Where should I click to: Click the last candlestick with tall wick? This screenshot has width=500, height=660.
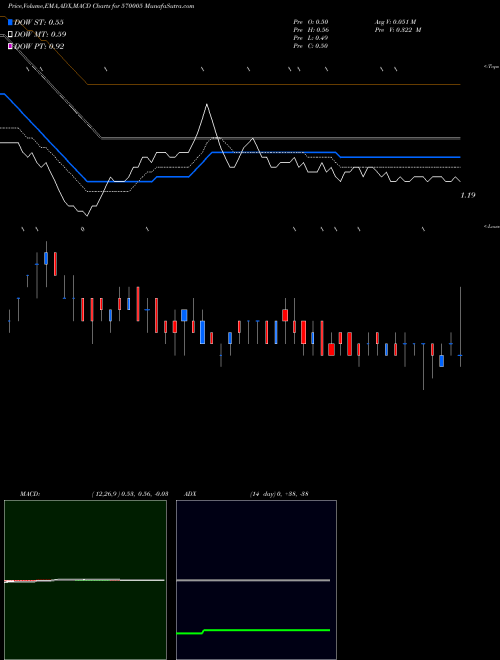click(460, 327)
